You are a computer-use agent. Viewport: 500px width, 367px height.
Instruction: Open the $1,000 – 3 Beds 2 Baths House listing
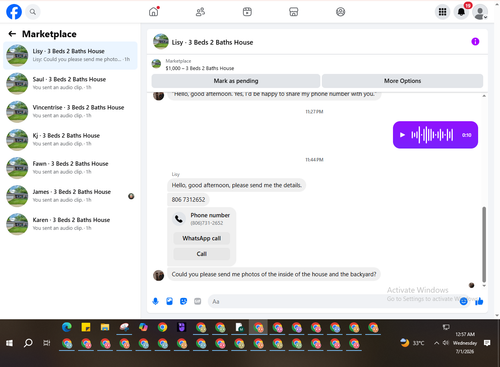click(x=200, y=68)
